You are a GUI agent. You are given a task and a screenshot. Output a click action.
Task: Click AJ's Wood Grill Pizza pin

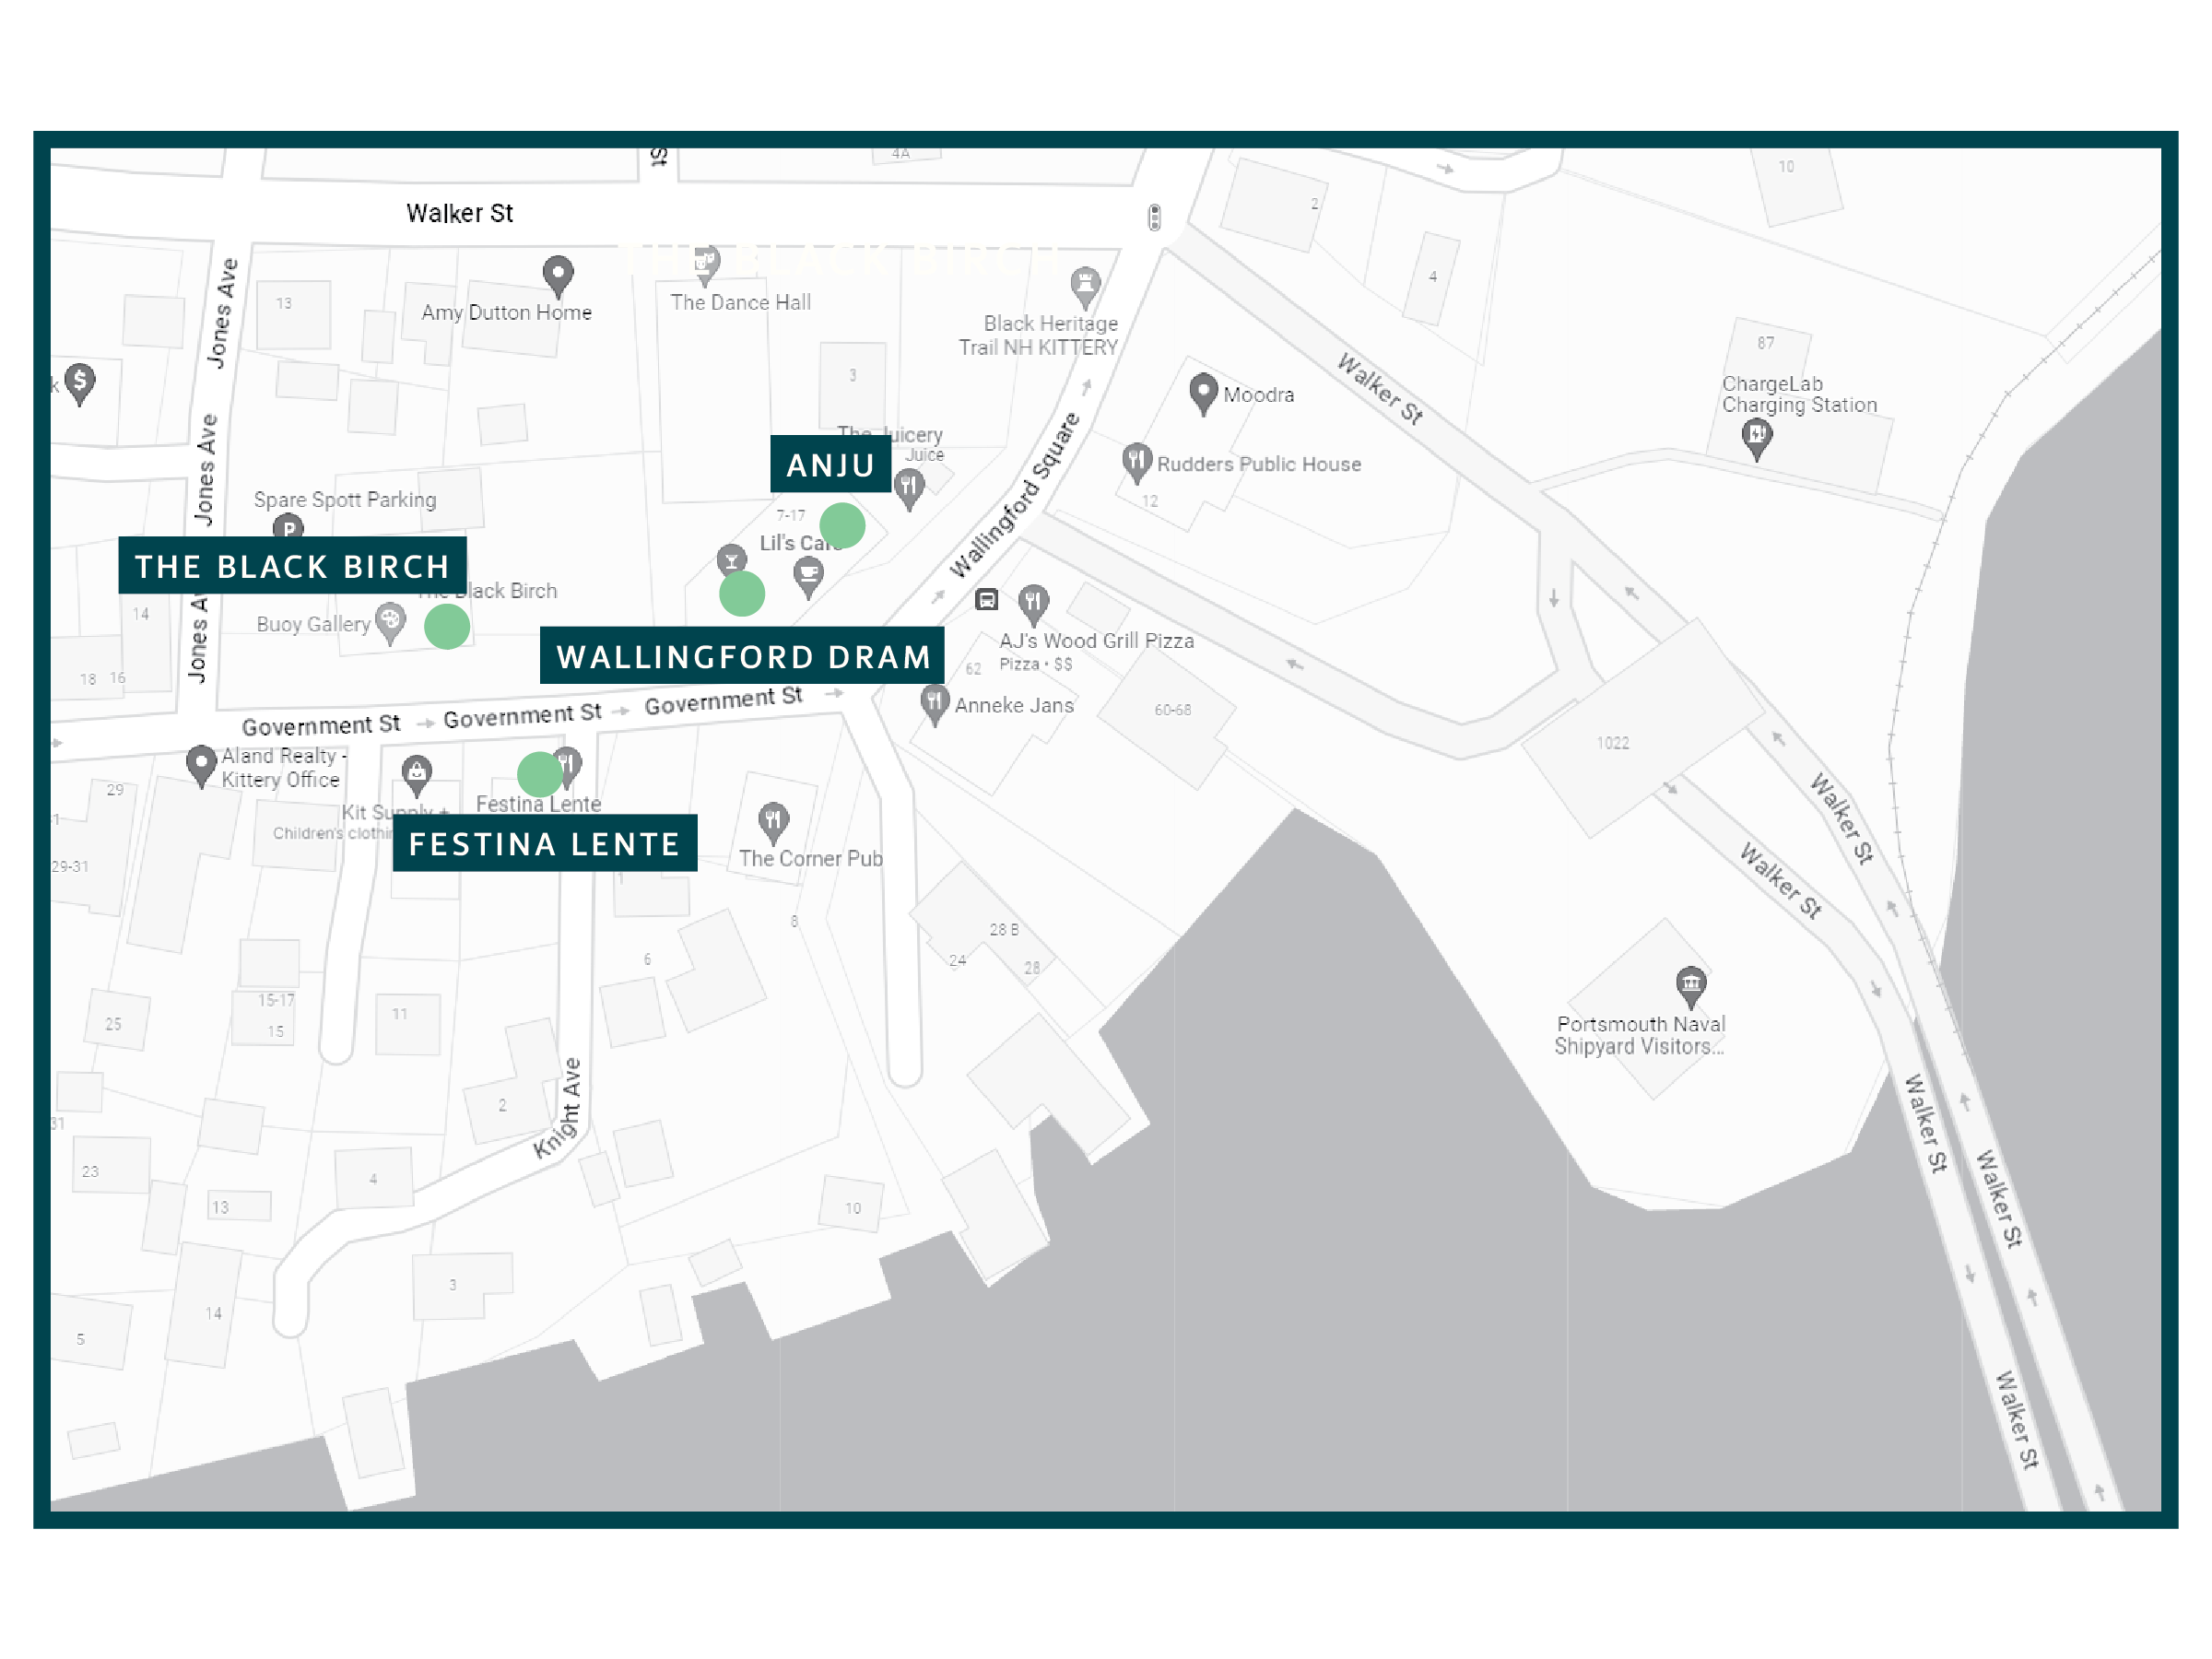[x=1033, y=602]
